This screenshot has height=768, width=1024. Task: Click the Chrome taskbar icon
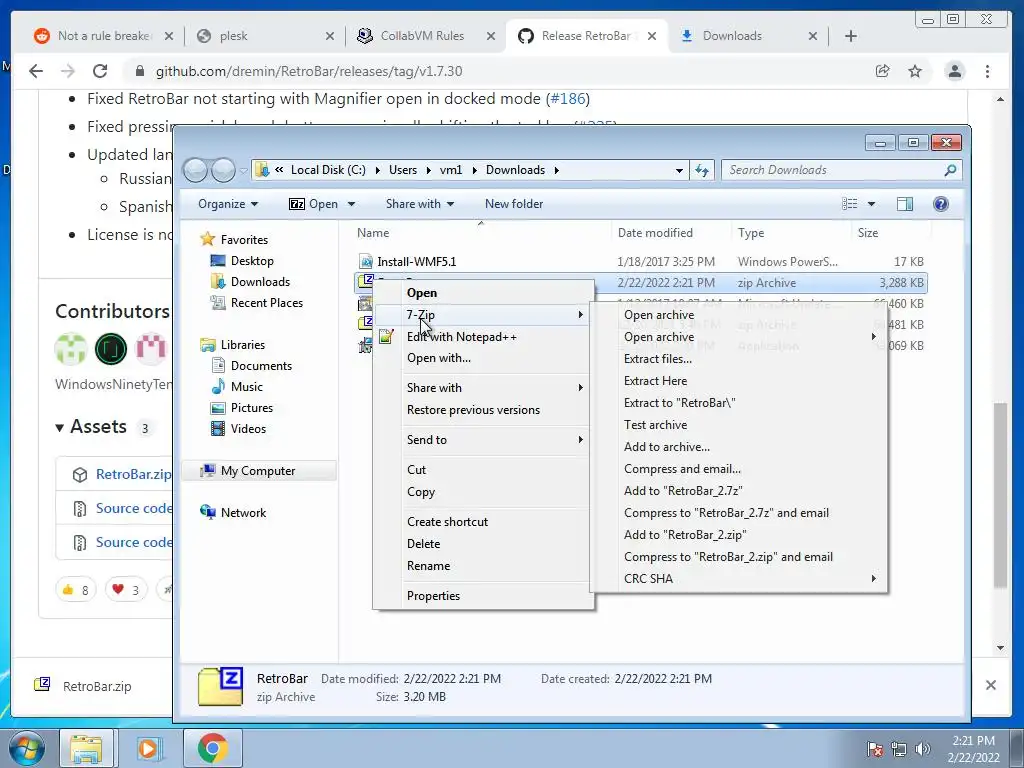212,748
